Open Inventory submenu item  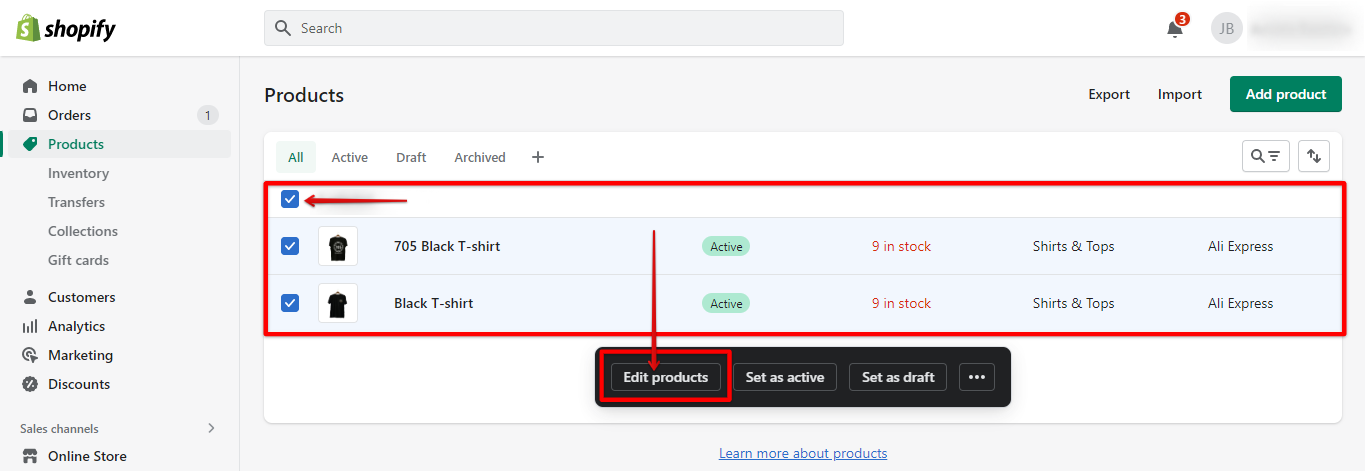click(78, 173)
